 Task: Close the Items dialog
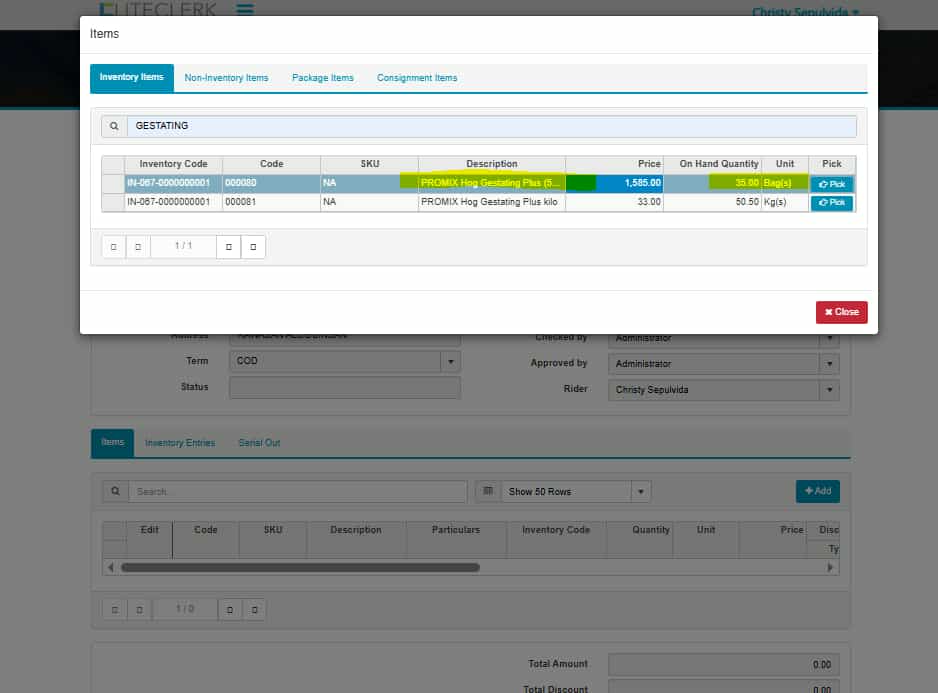coord(841,312)
